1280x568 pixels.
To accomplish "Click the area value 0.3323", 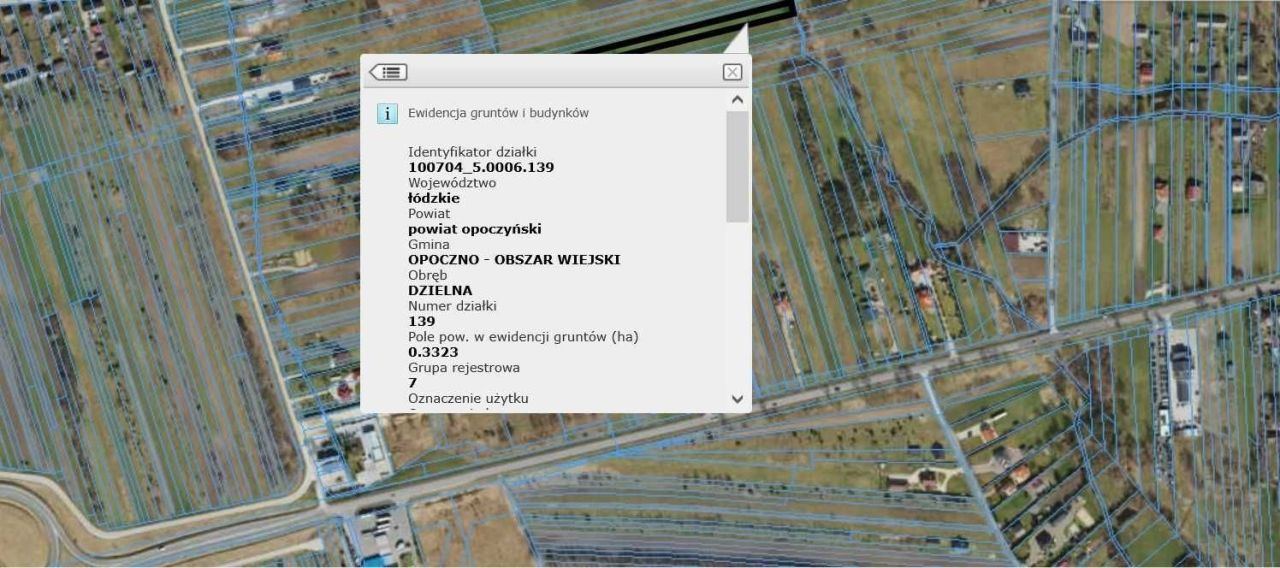I will coord(433,352).
